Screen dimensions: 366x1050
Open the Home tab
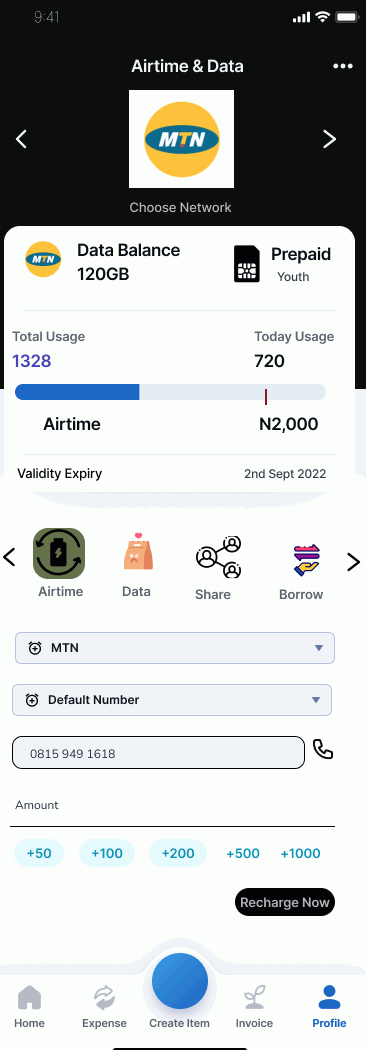tap(29, 1007)
